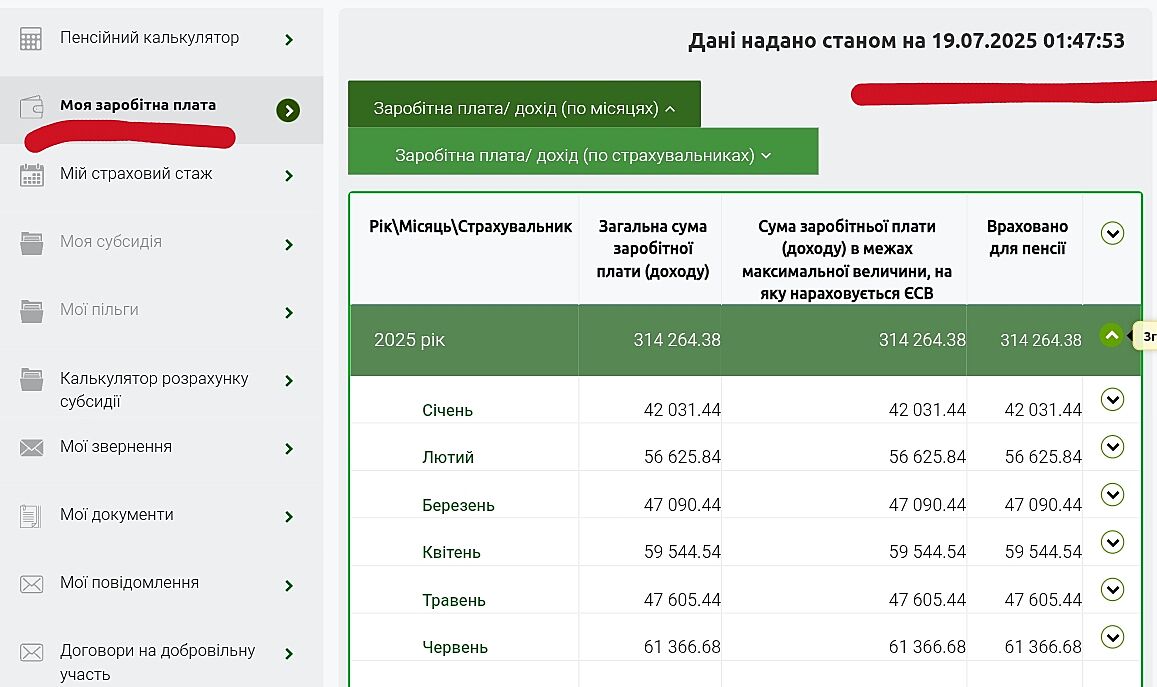This screenshot has width=1157, height=687.
Task: Click the envelope icon beside Мої звернення
Action: 31,448
